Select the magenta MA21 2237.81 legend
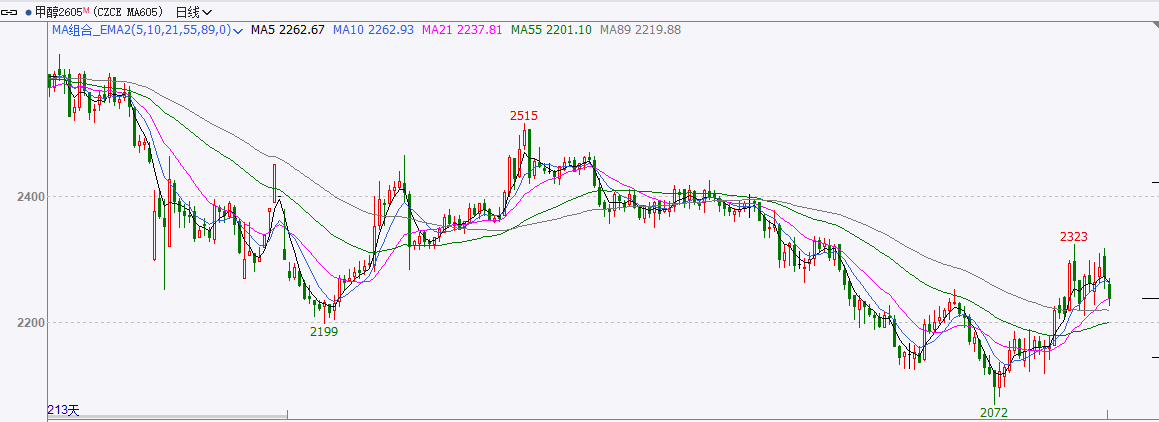Viewport: 1159px width, 422px height. [462, 31]
